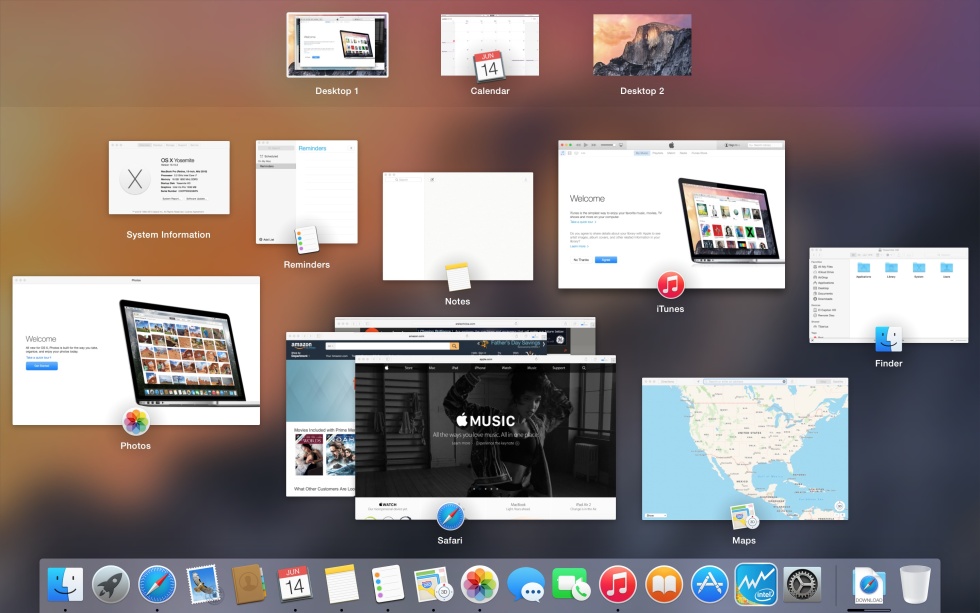Click the blue Get Started button in Photos

coord(41,366)
